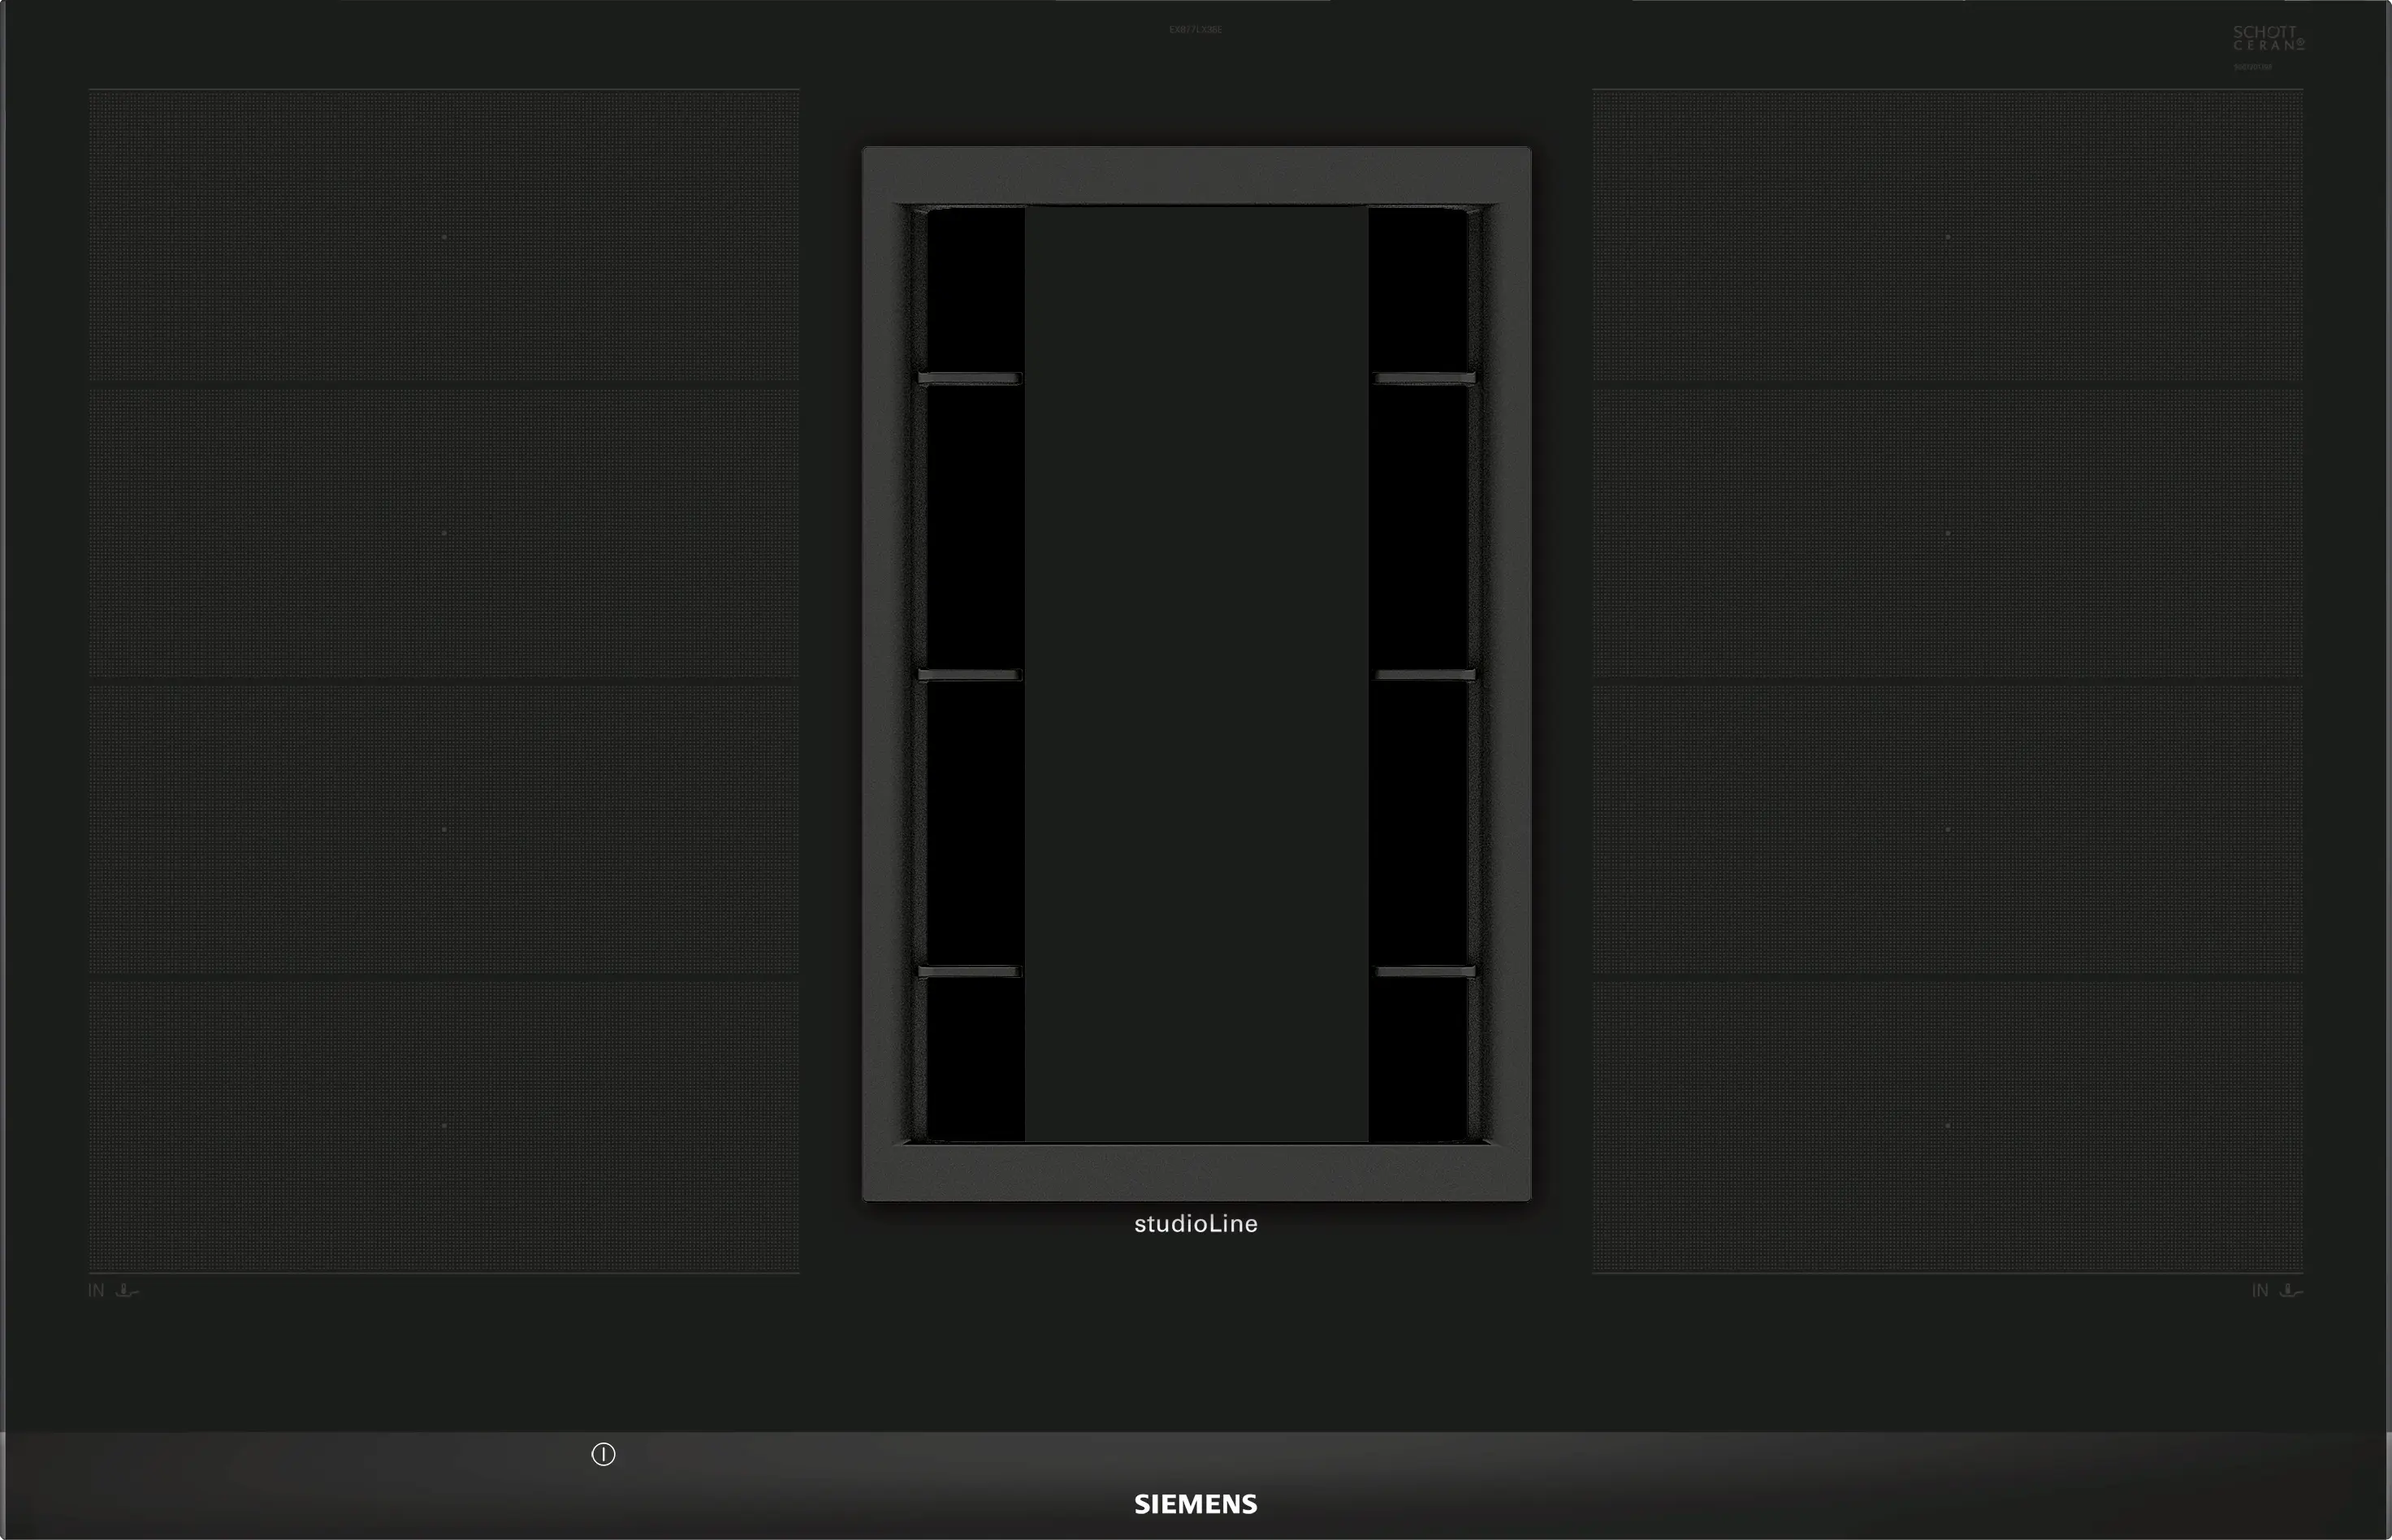Click the left IN marking

coord(96,1291)
